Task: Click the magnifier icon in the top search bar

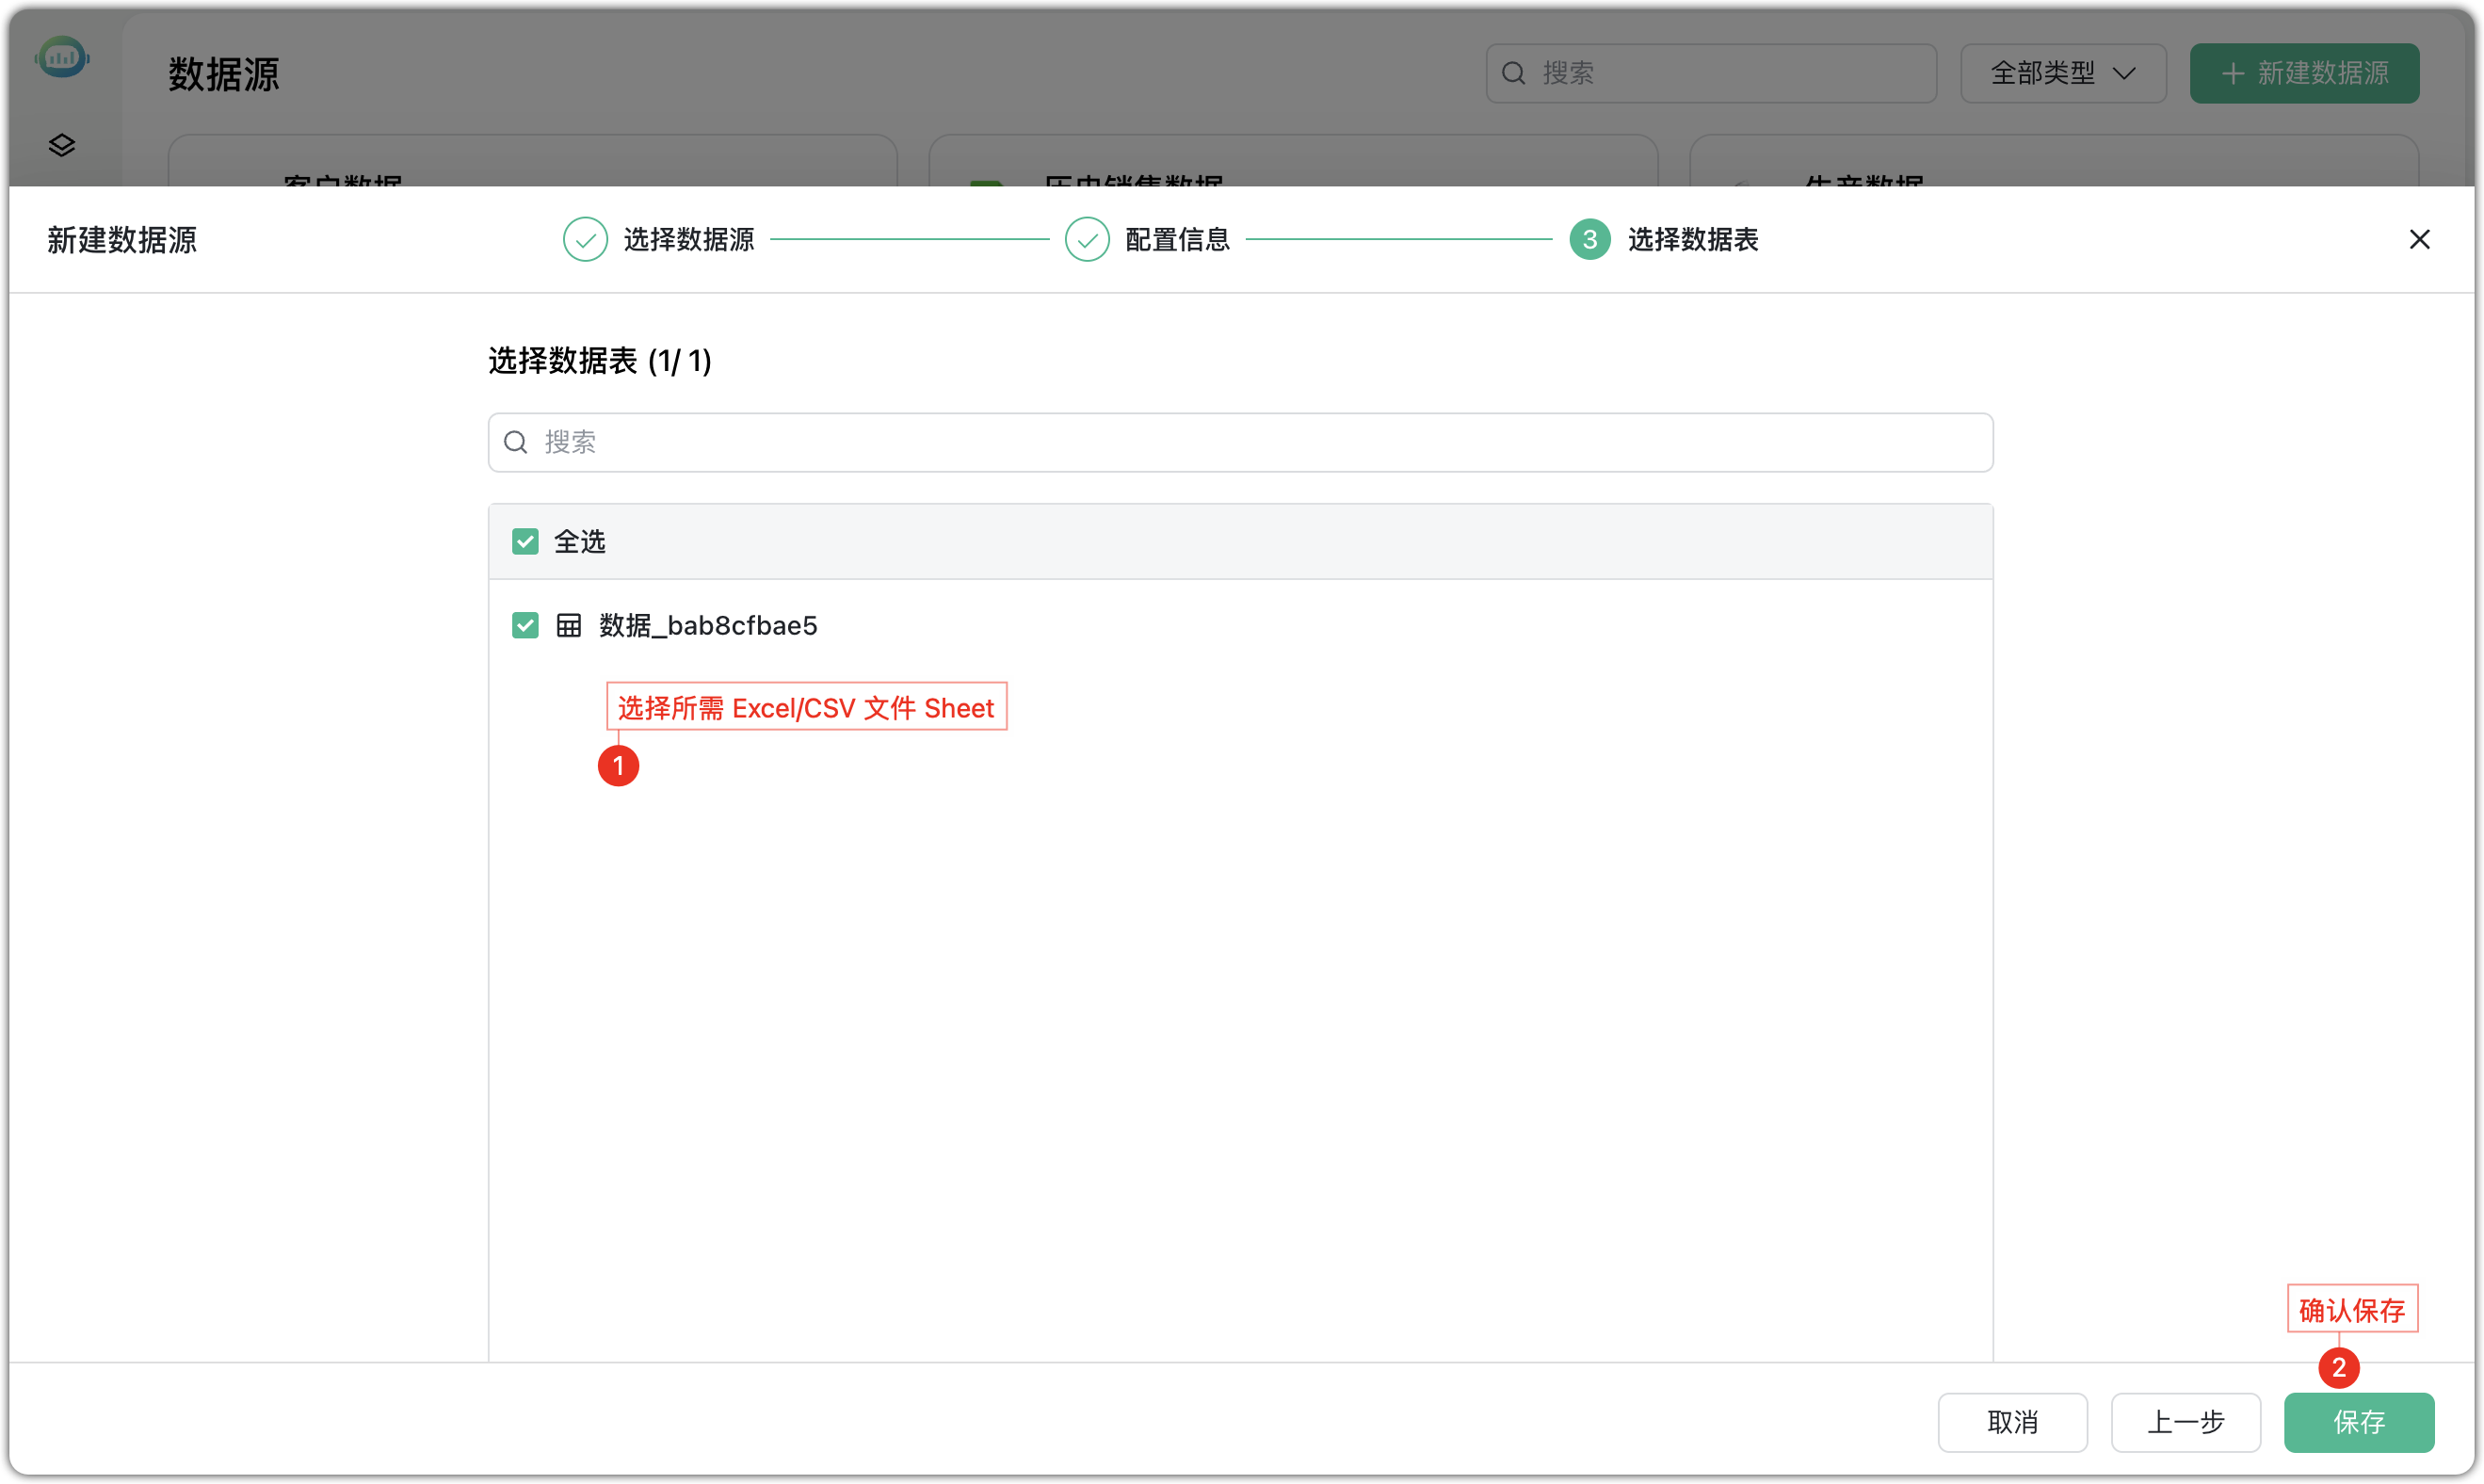Action: (1513, 72)
